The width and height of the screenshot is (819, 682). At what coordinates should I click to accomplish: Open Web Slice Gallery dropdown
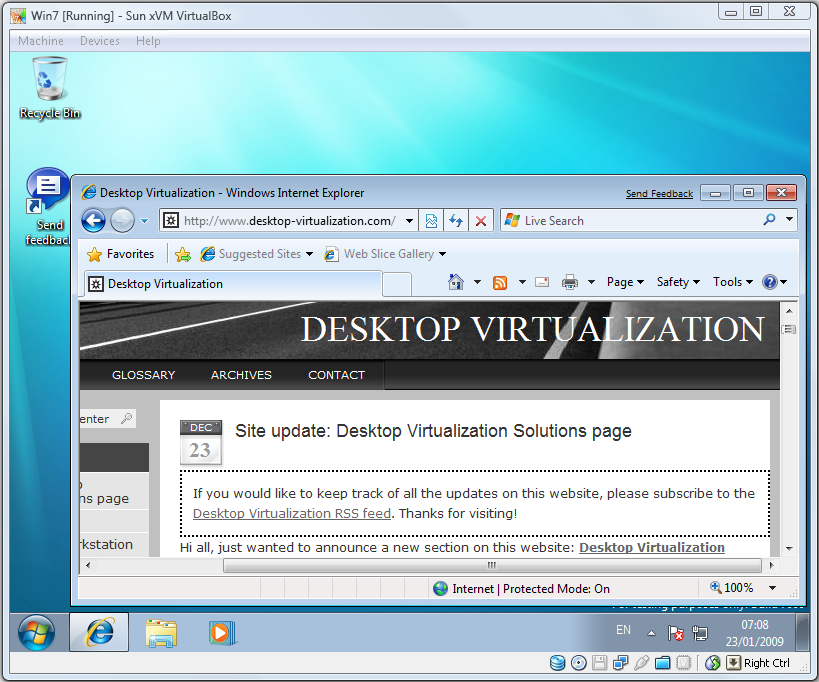(x=385, y=254)
